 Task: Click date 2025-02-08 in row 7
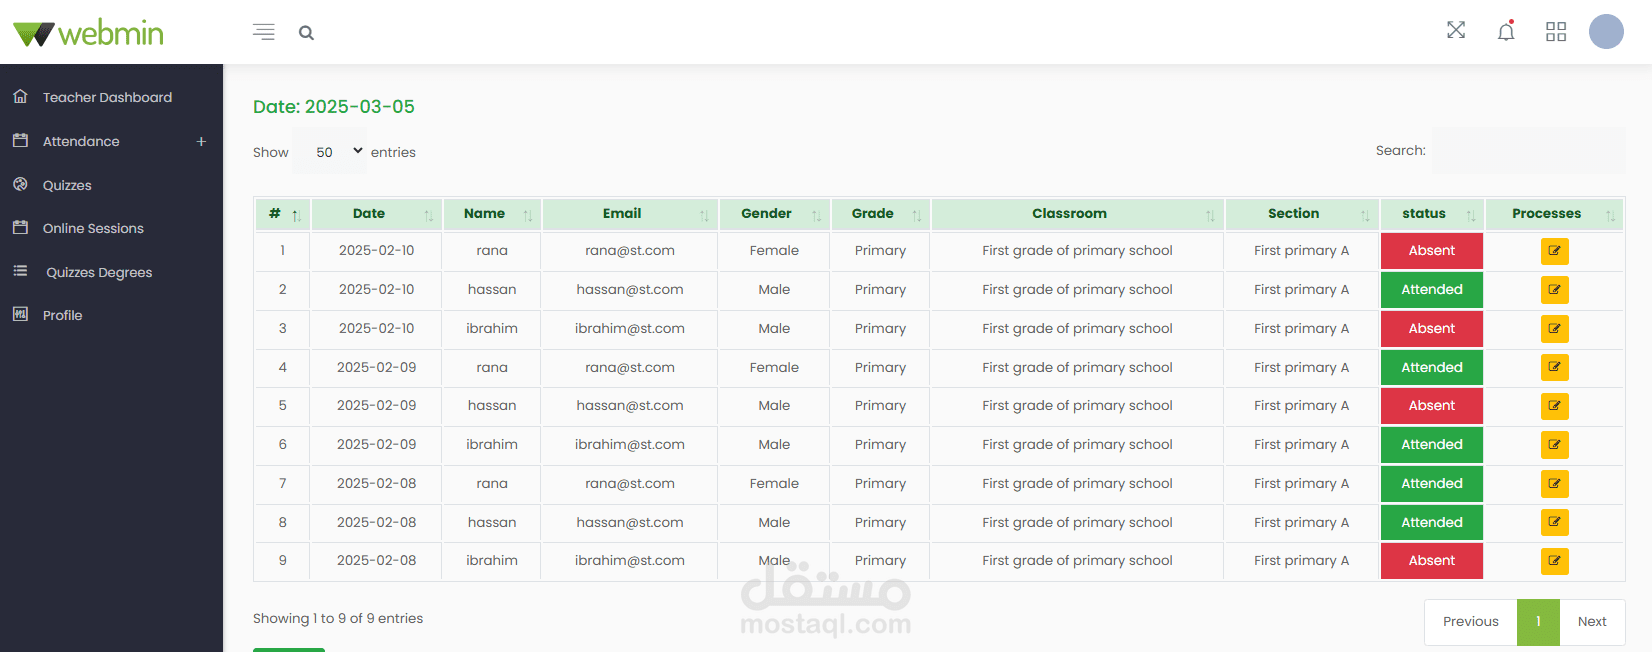click(376, 484)
